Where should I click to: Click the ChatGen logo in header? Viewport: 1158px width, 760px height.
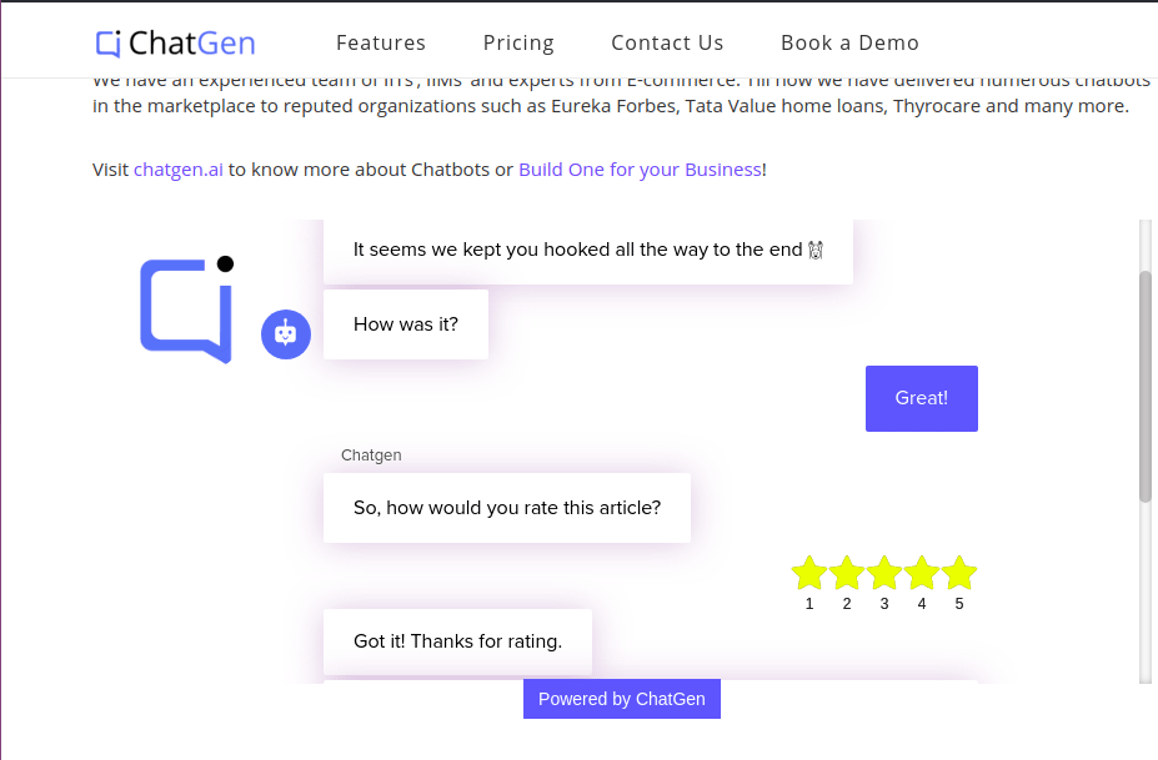pyautogui.click(x=176, y=43)
